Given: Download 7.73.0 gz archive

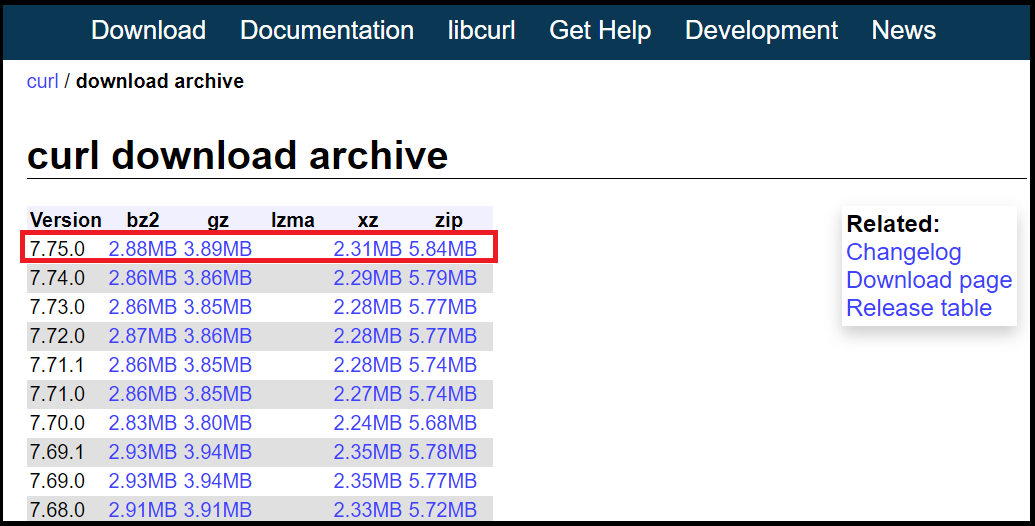Looking at the screenshot, I should point(218,307).
